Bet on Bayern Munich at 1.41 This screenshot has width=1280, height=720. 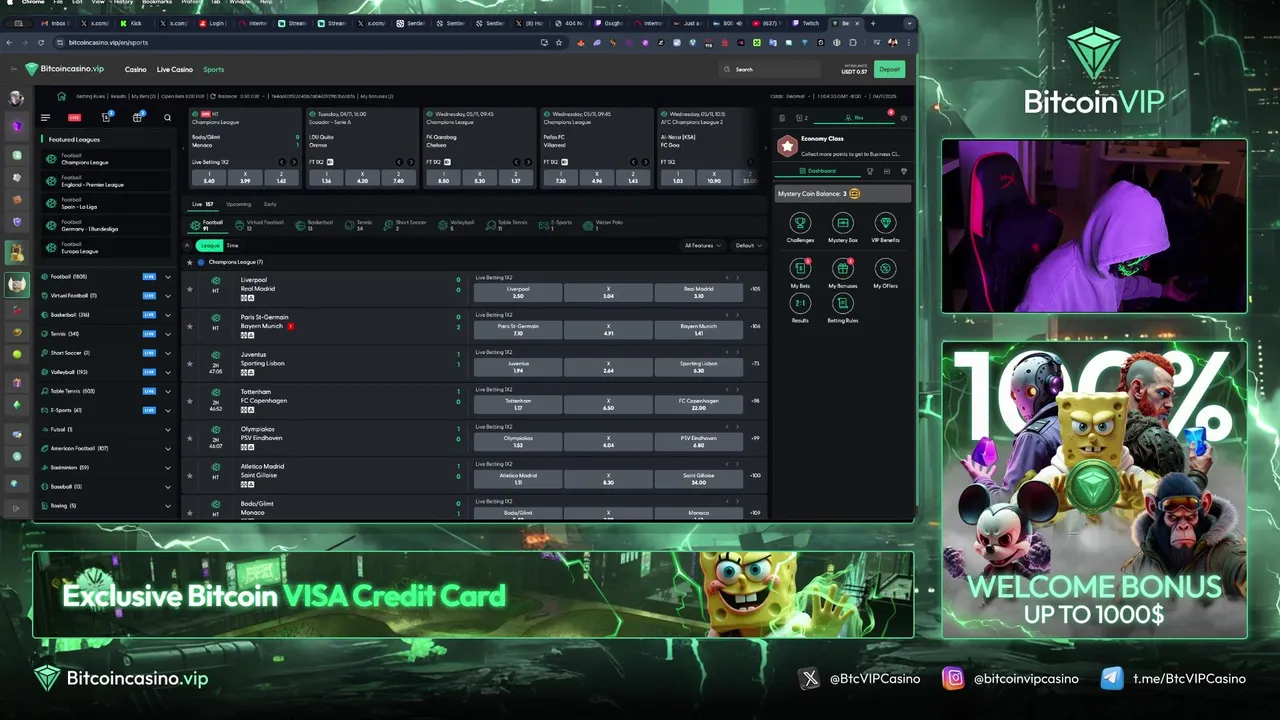[x=698, y=330]
